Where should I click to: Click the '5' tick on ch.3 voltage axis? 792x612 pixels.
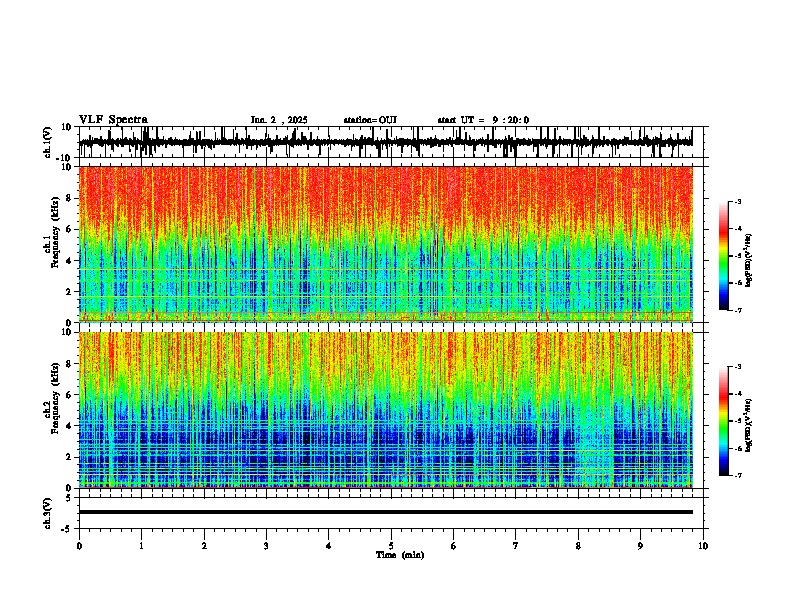[x=69, y=498]
